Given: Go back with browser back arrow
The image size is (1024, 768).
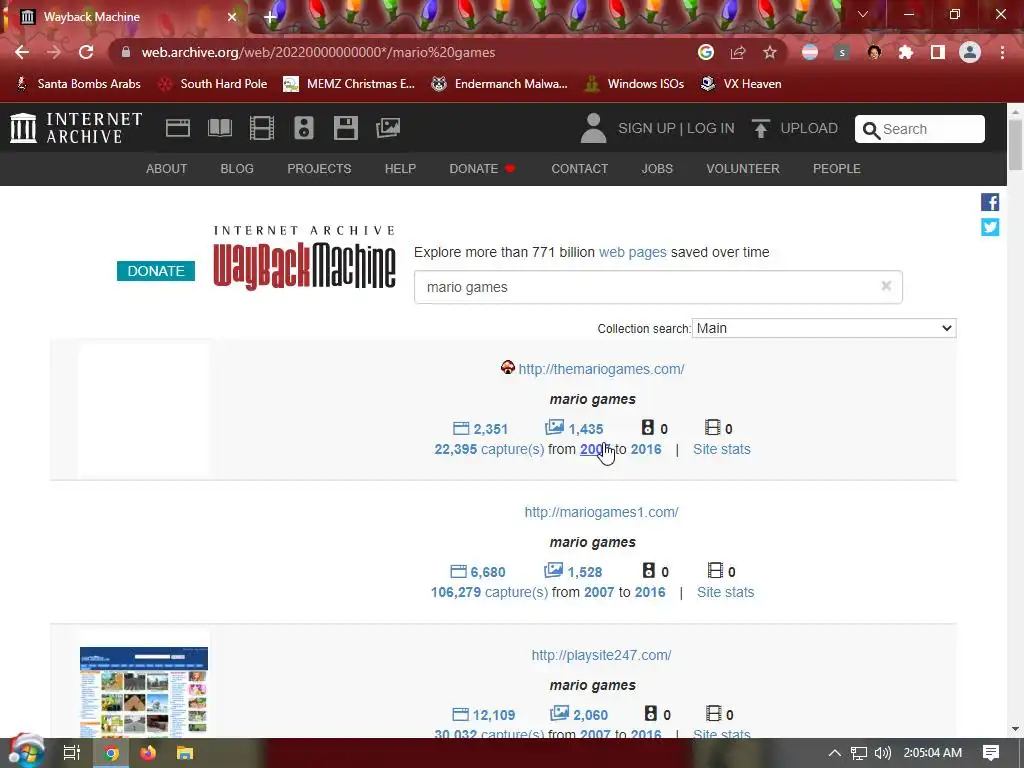Looking at the screenshot, I should 22,52.
